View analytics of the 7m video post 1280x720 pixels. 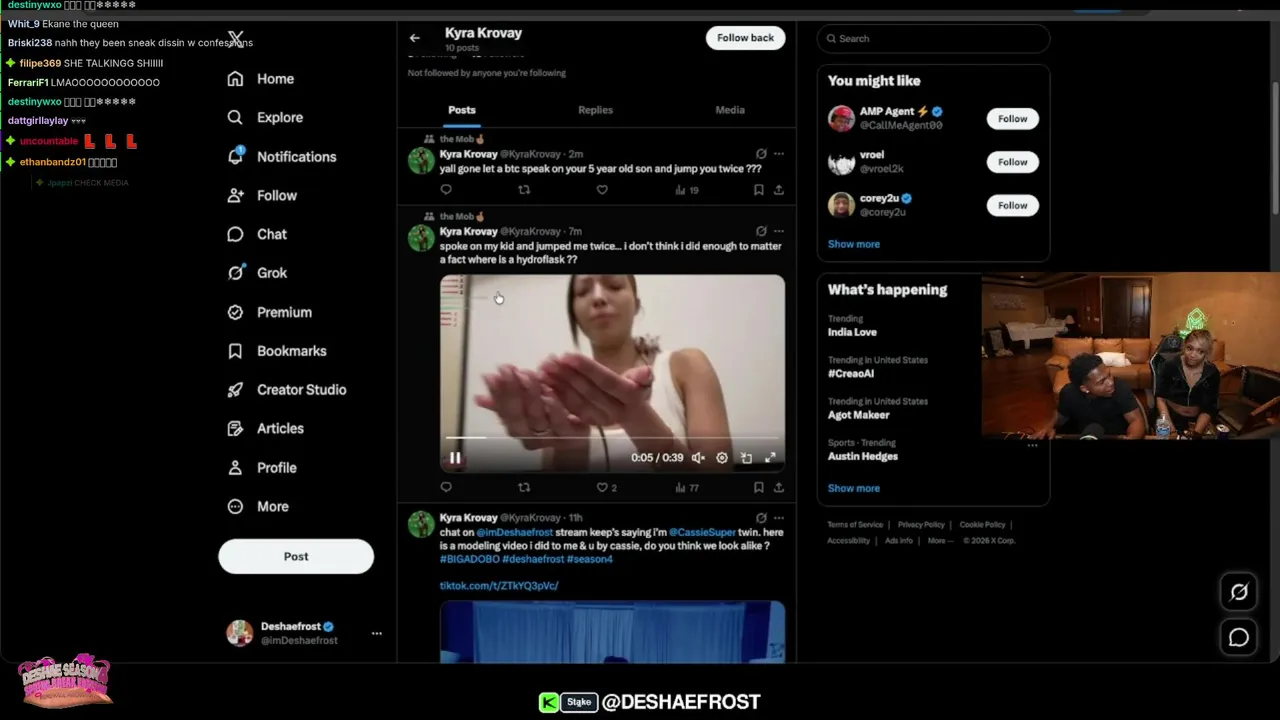click(x=686, y=488)
